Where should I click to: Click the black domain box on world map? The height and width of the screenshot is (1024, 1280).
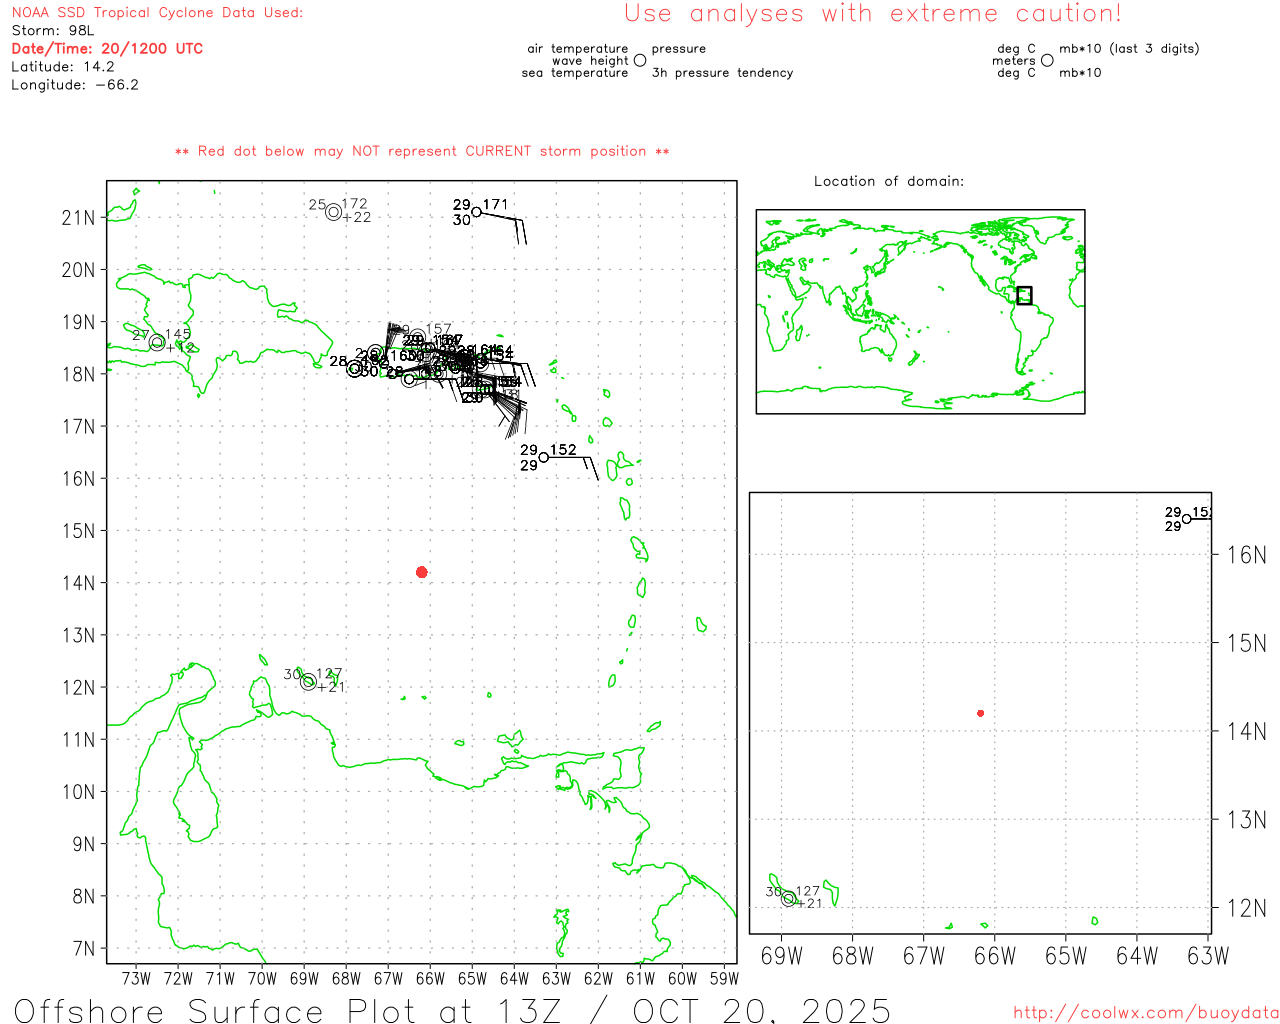(x=1024, y=295)
